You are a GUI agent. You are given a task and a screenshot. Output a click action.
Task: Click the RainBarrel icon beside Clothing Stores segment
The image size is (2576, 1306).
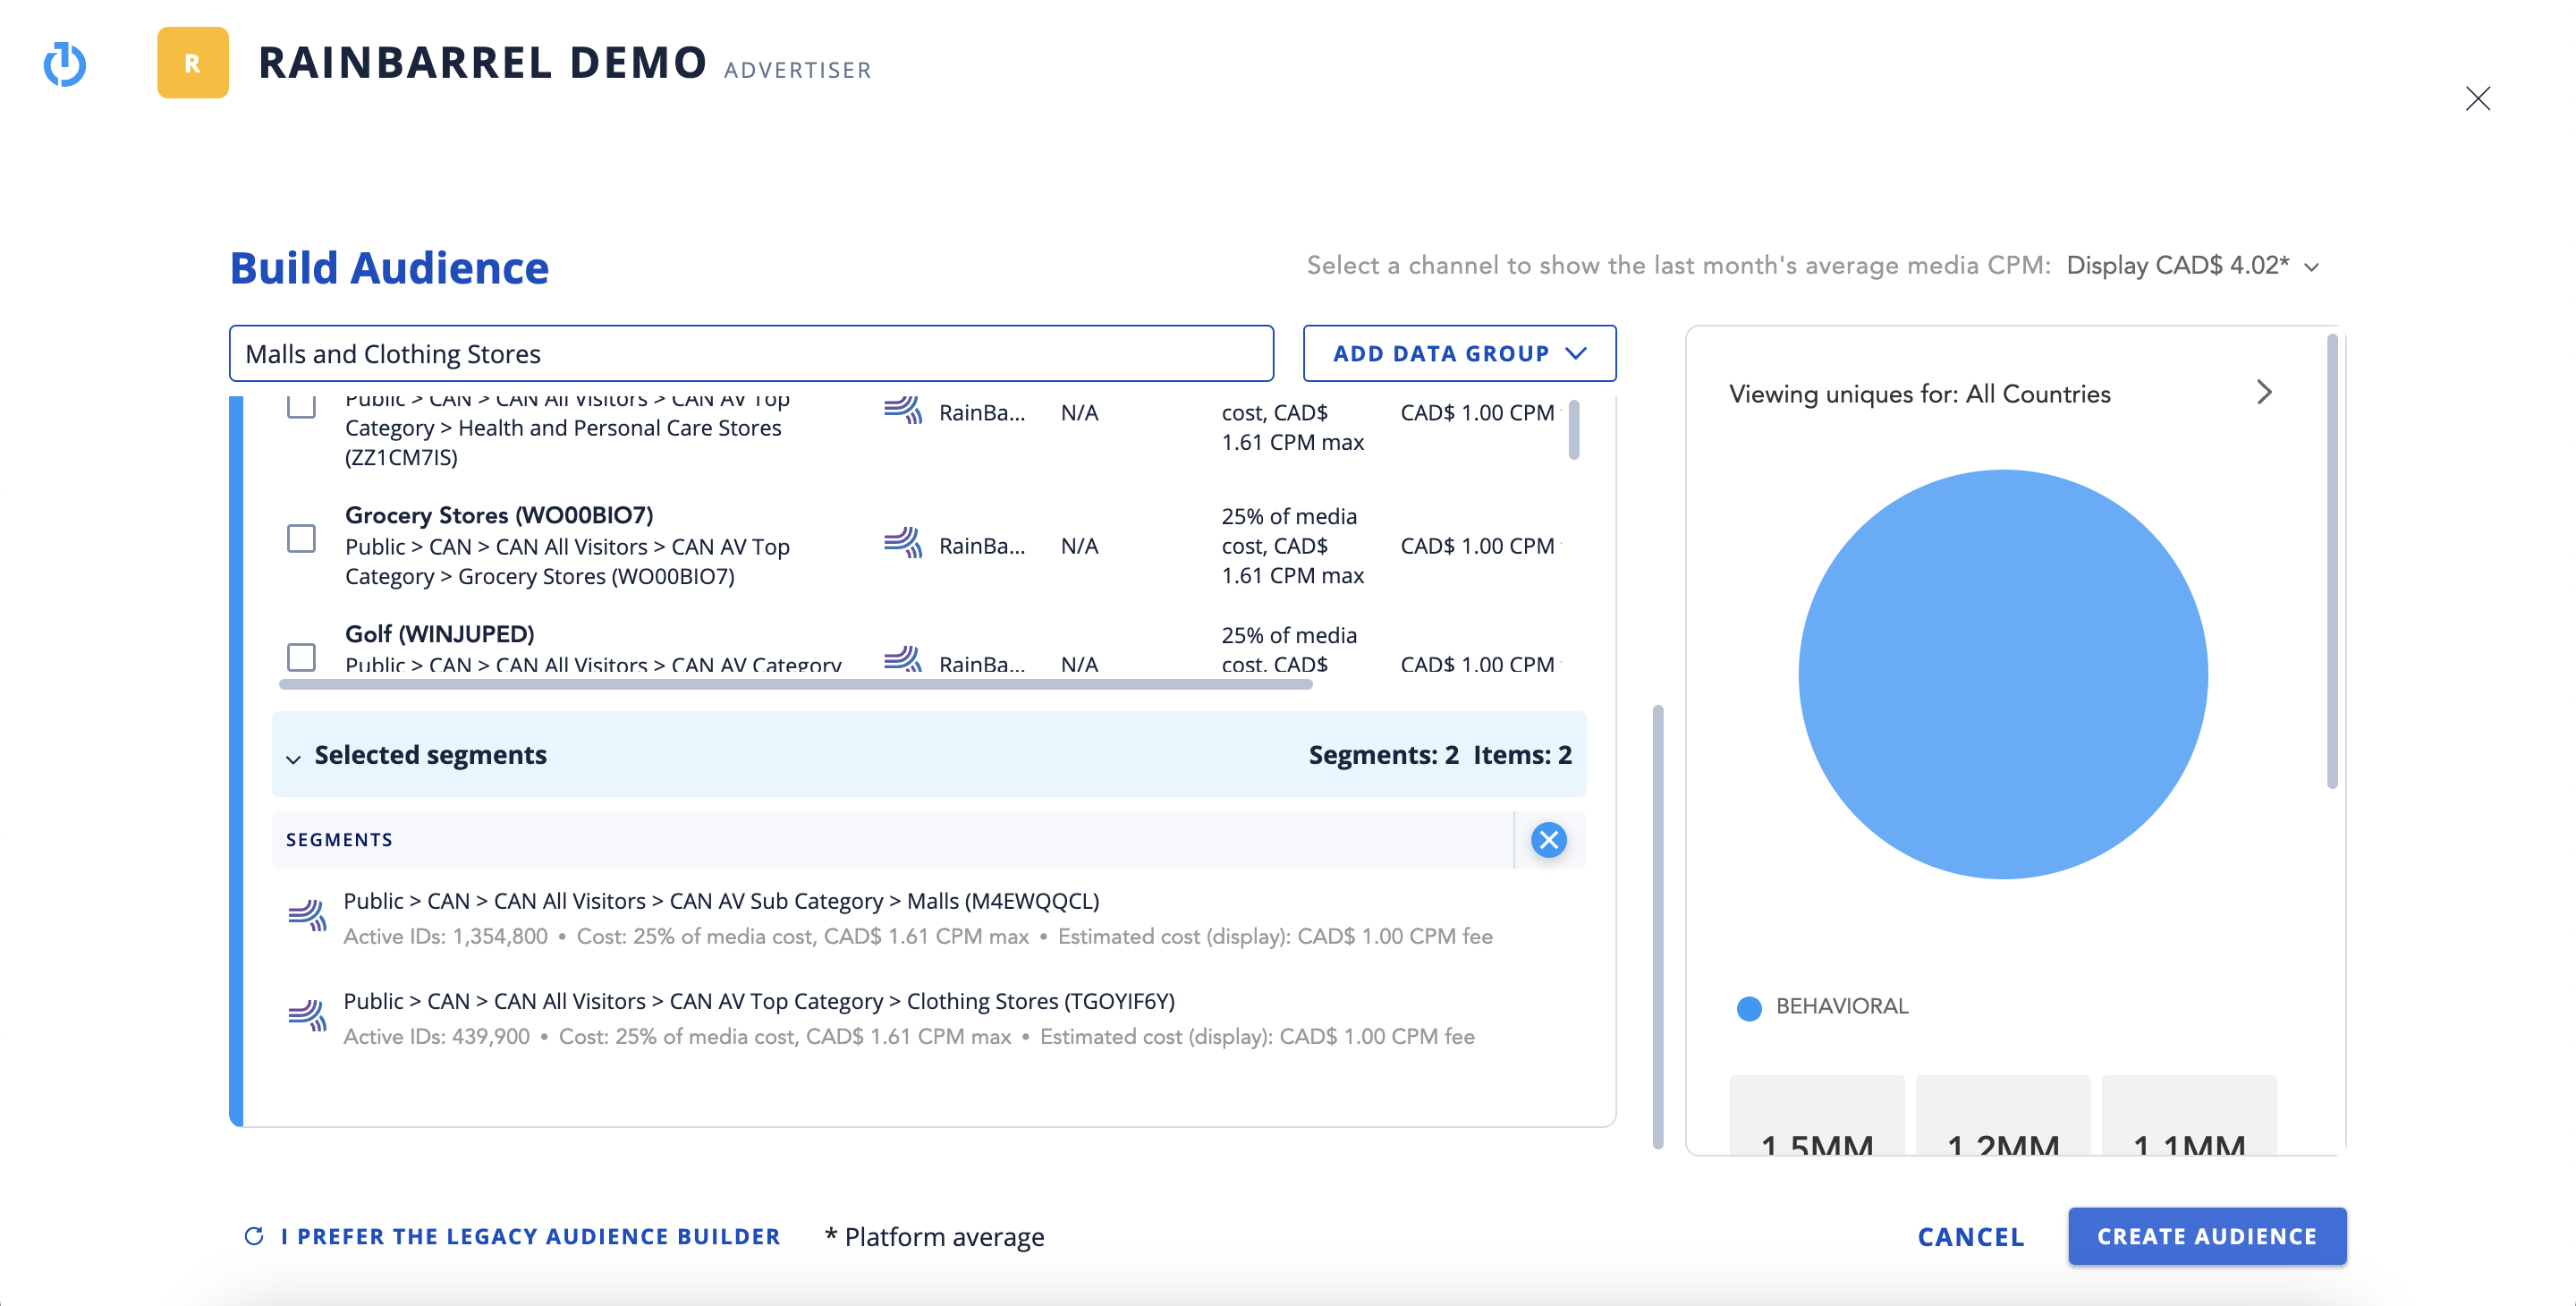pyautogui.click(x=307, y=1015)
